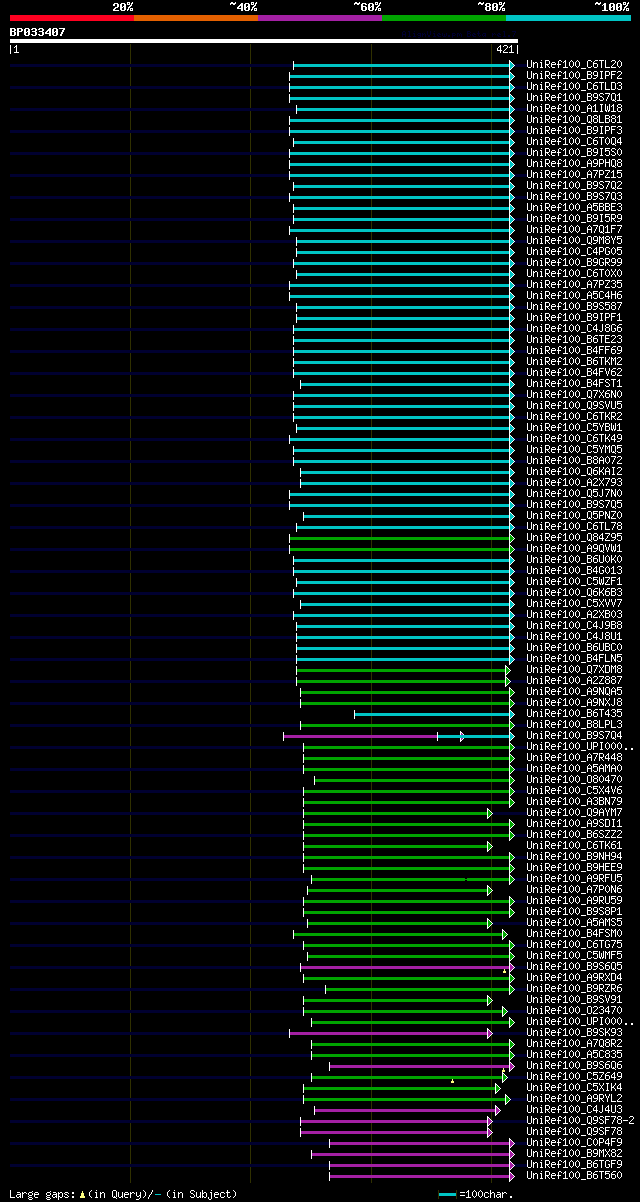Select hit label UniRef100_A3BN79

pos(574,801)
